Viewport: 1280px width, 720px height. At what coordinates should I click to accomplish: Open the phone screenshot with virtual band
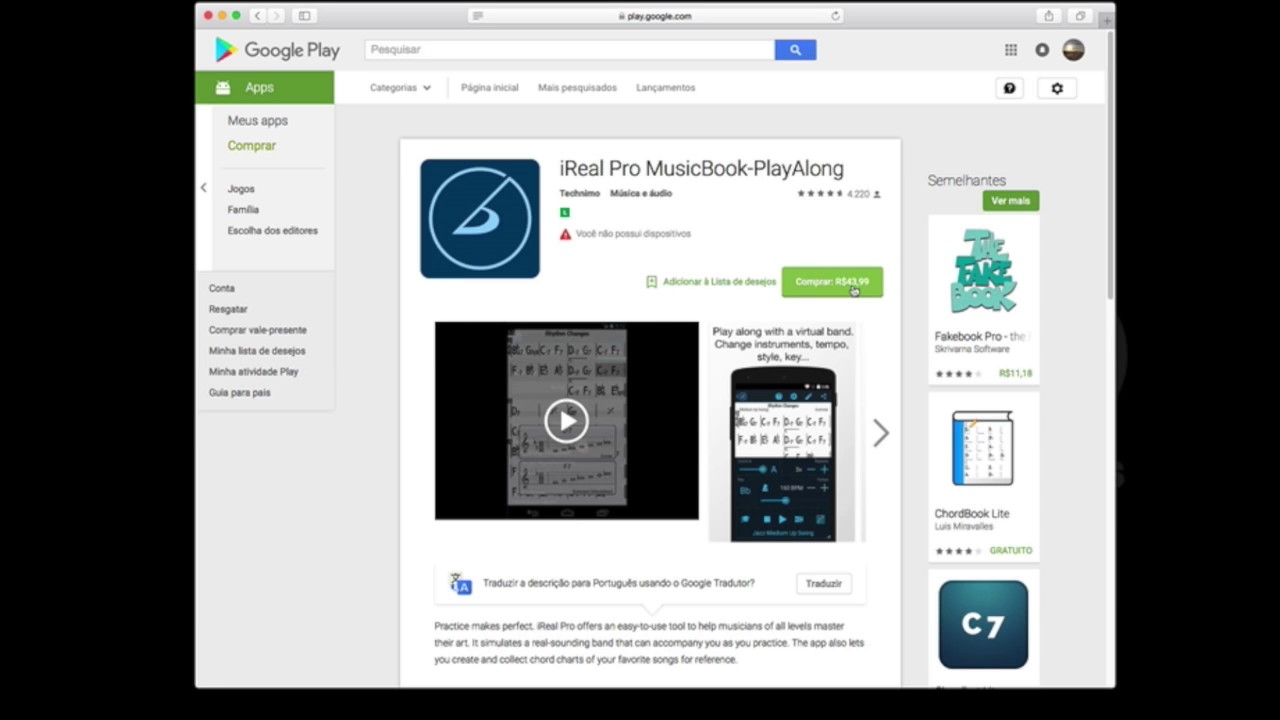coord(783,433)
